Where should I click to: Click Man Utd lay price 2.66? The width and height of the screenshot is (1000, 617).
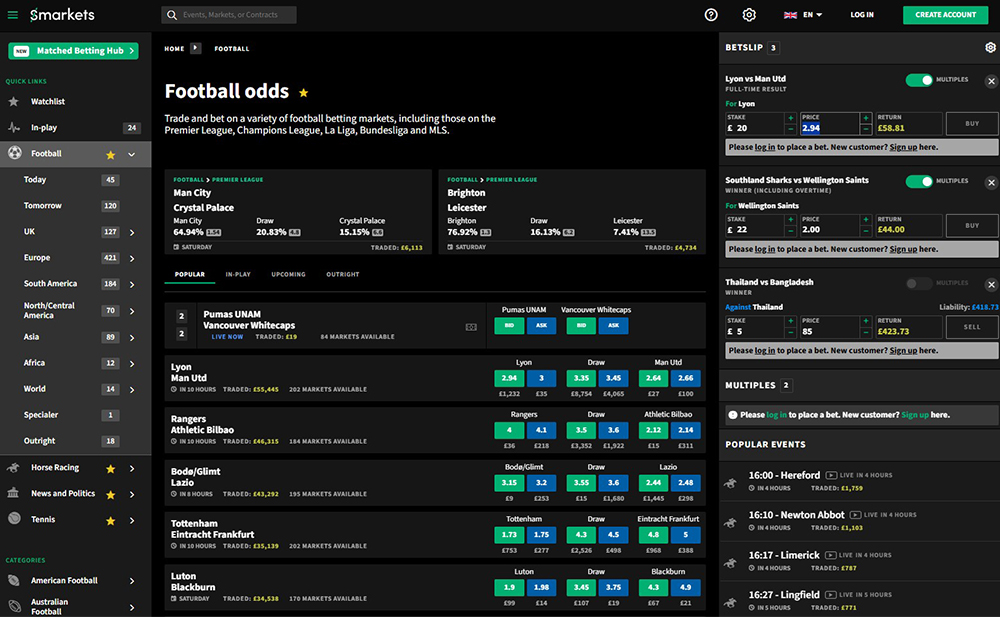click(x=686, y=378)
